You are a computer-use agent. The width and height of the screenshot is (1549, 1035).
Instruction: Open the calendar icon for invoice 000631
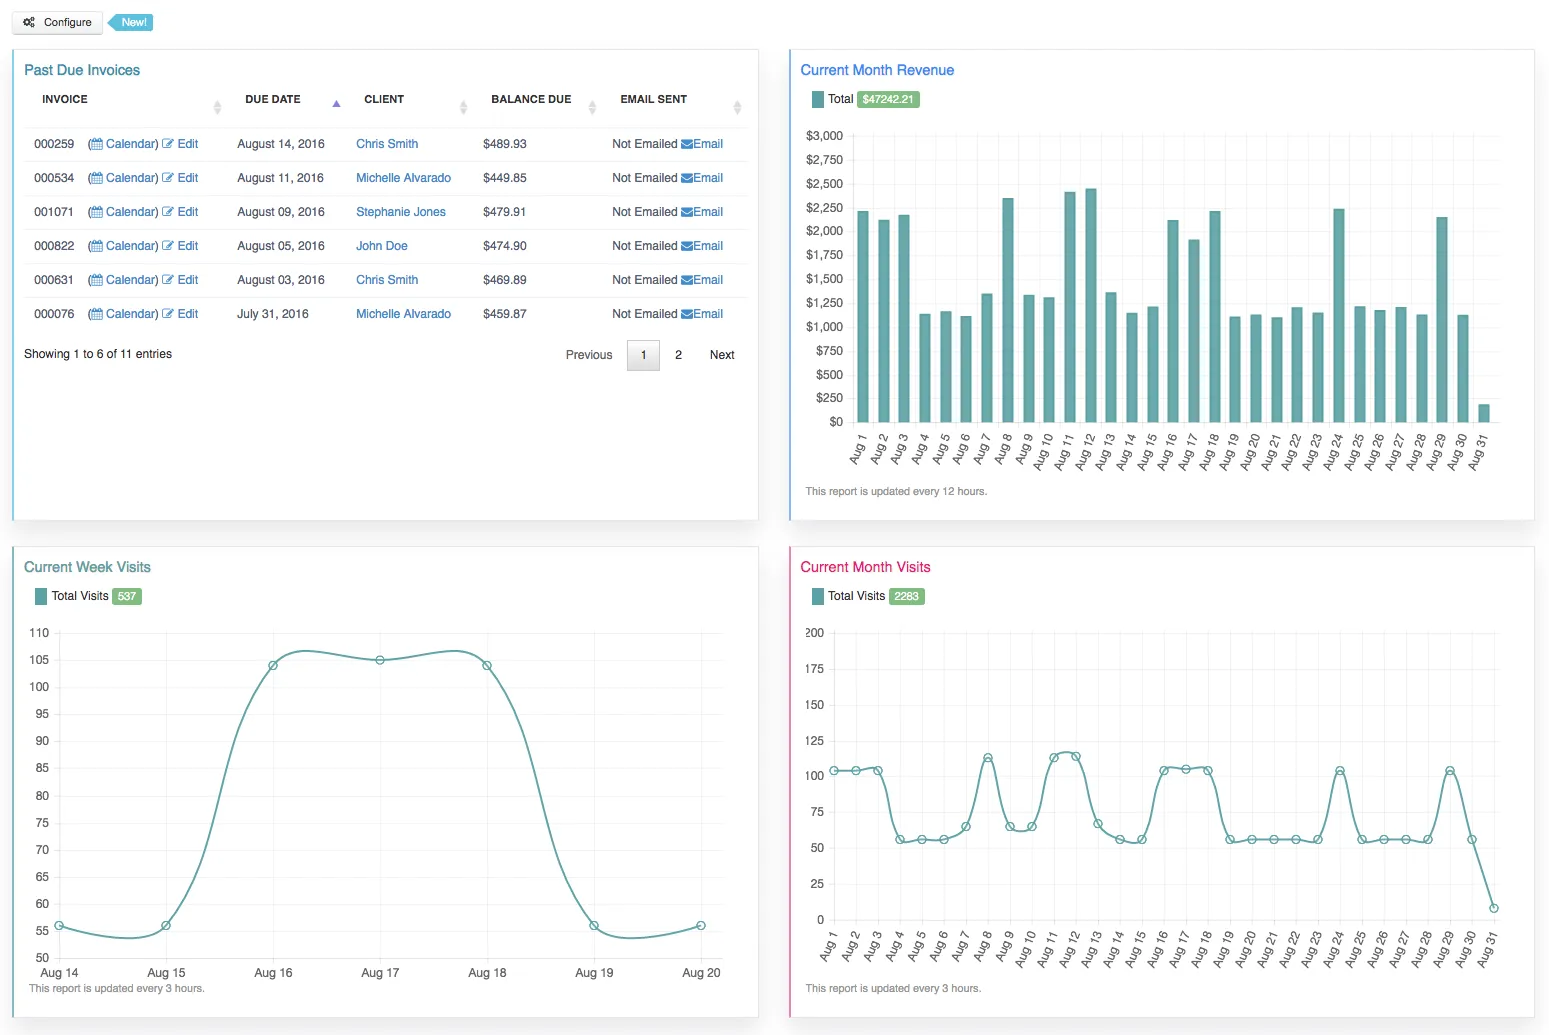[96, 280]
